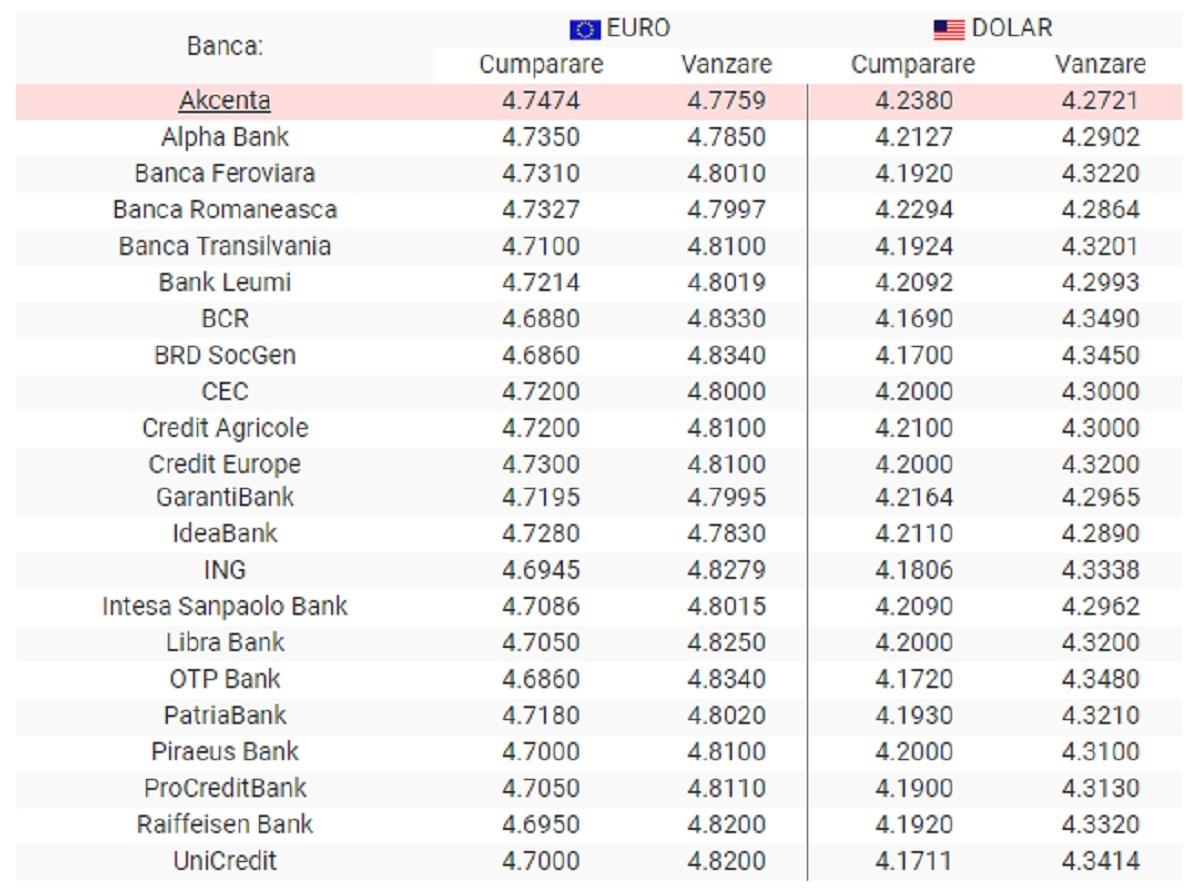Select the DOLAR currency heading text
The image size is (1200, 896).
tap(1012, 29)
